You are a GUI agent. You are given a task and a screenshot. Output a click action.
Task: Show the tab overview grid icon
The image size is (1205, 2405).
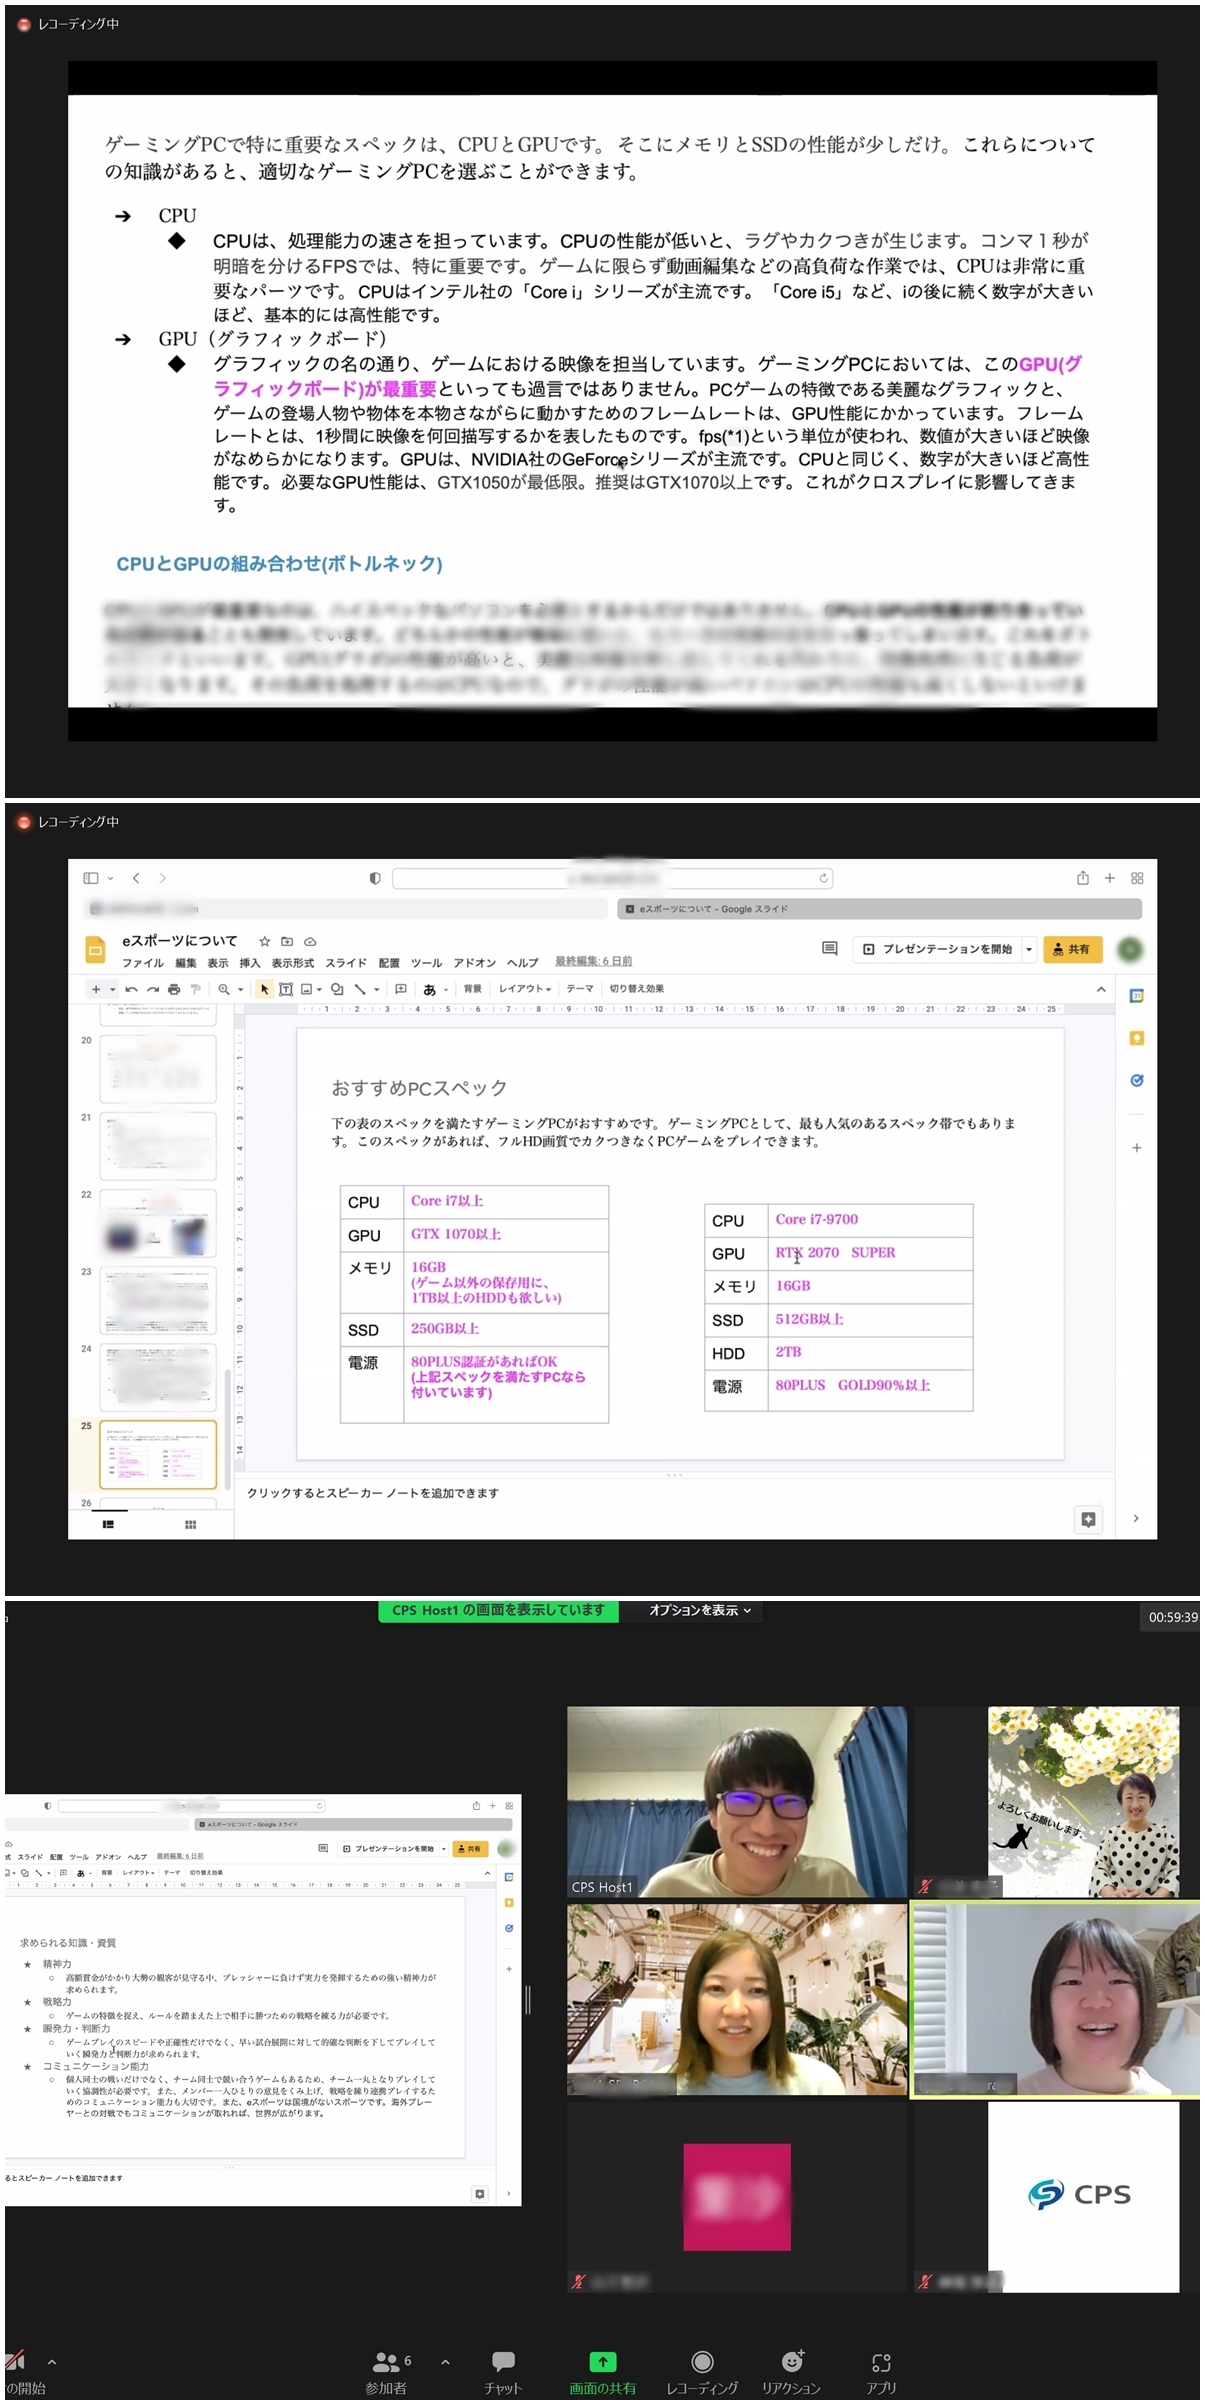pyautogui.click(x=1137, y=878)
